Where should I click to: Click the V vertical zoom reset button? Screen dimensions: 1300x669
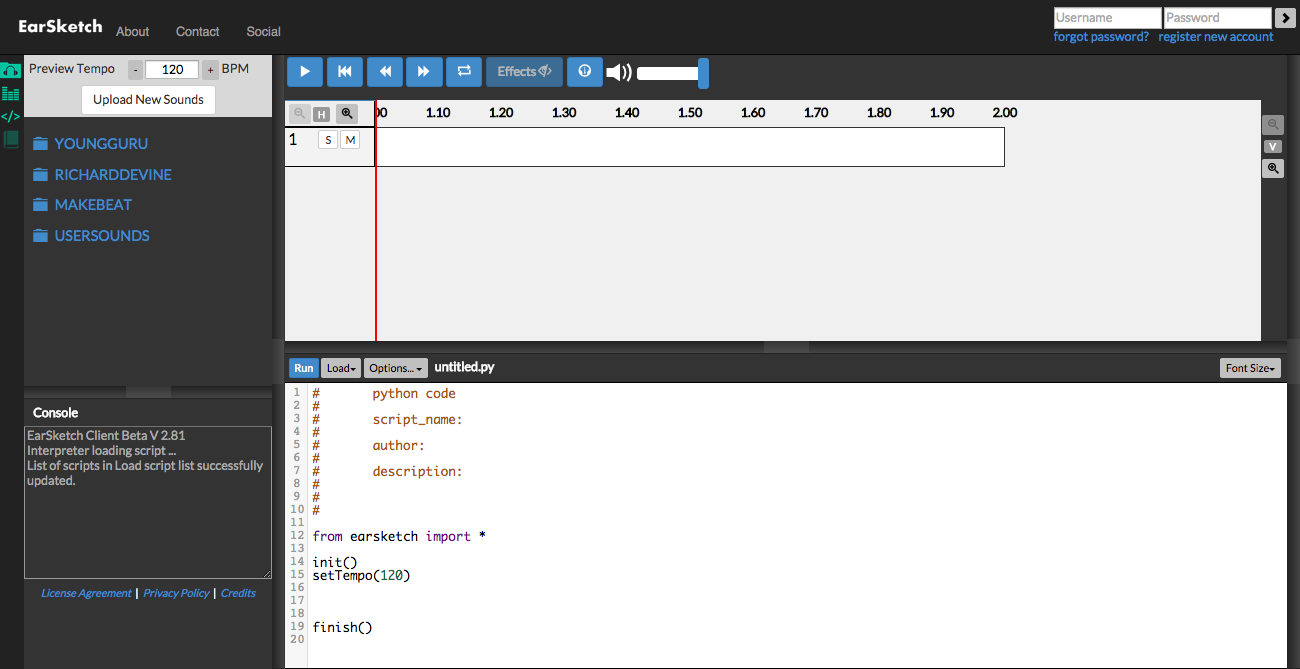pyautogui.click(x=1273, y=147)
